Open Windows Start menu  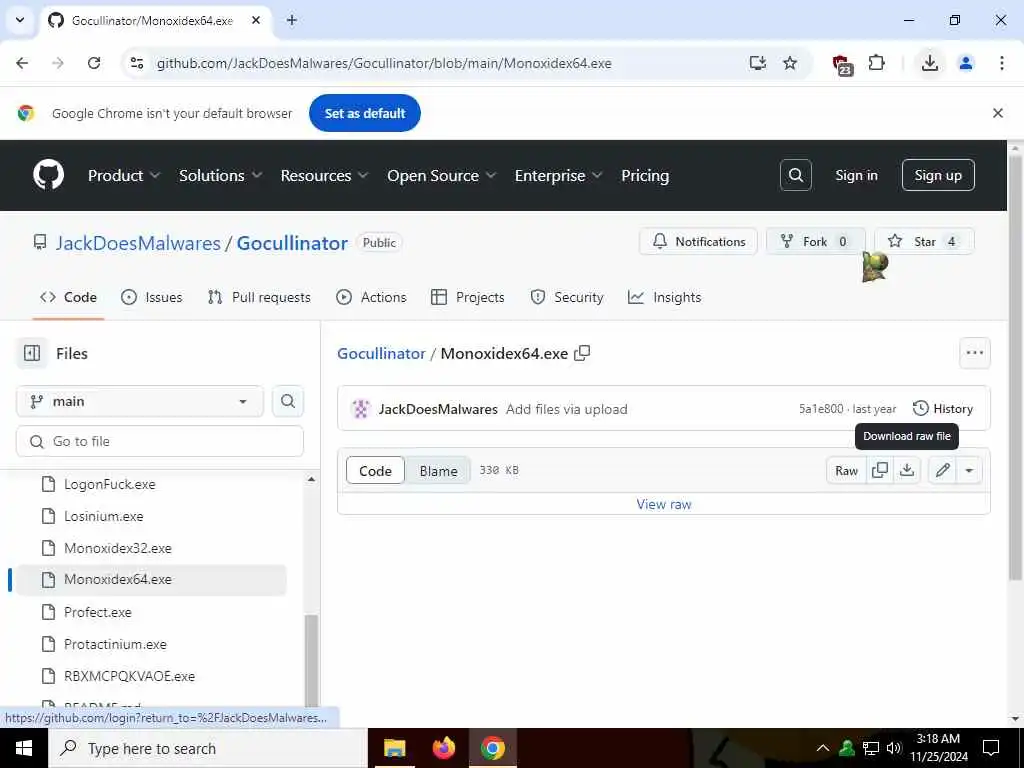[24, 748]
